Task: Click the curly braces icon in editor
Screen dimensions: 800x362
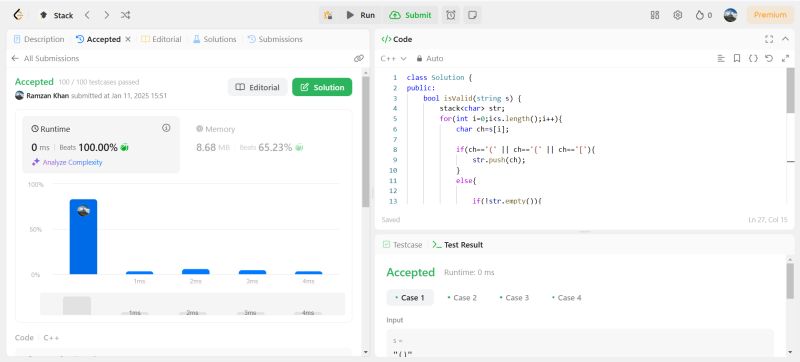Action: coord(753,59)
